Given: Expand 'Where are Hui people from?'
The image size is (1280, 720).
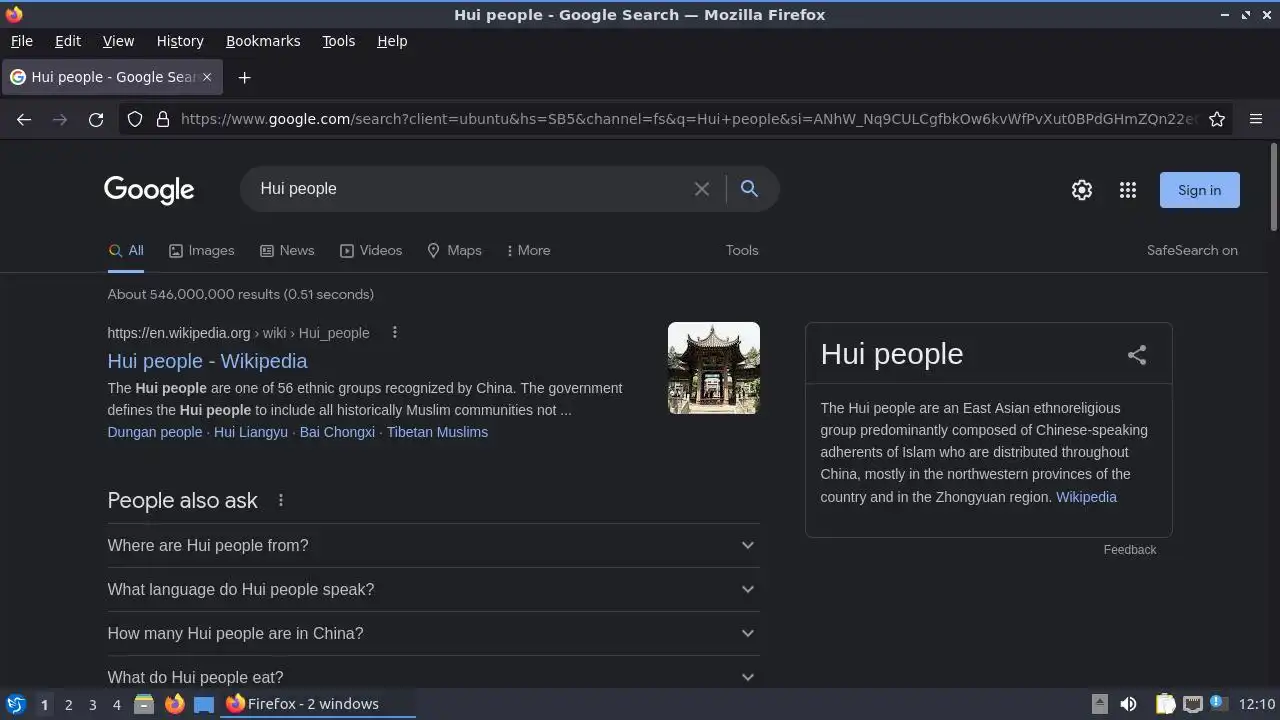Looking at the screenshot, I should coord(433,545).
